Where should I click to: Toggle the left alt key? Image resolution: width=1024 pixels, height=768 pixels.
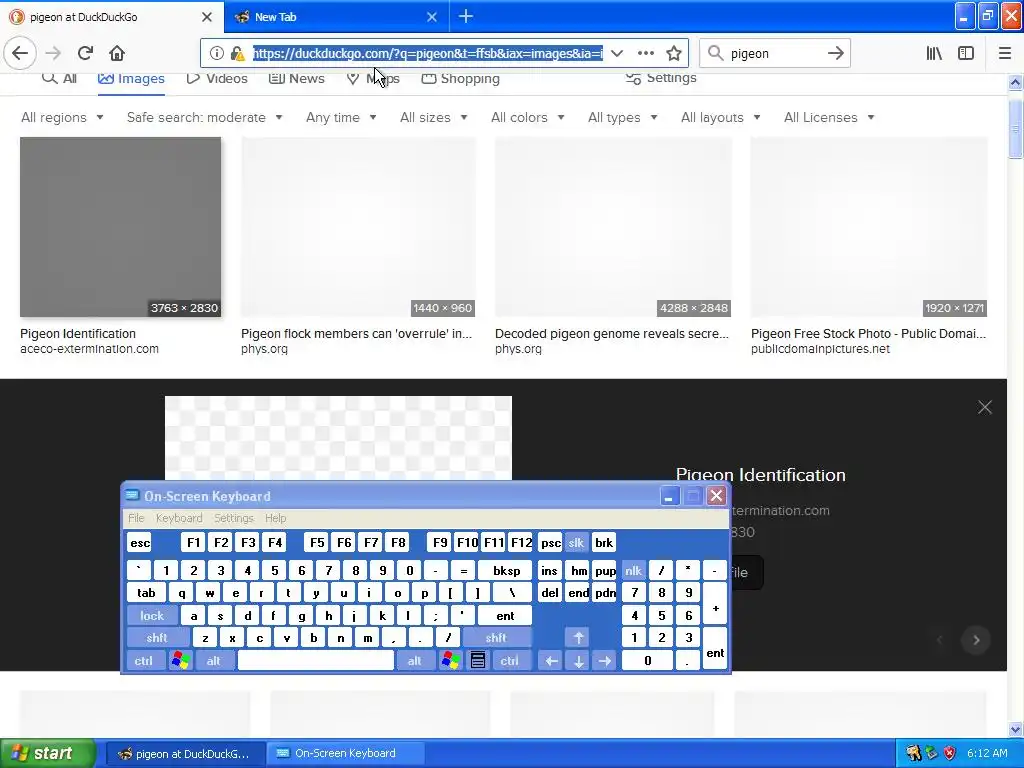tap(214, 661)
